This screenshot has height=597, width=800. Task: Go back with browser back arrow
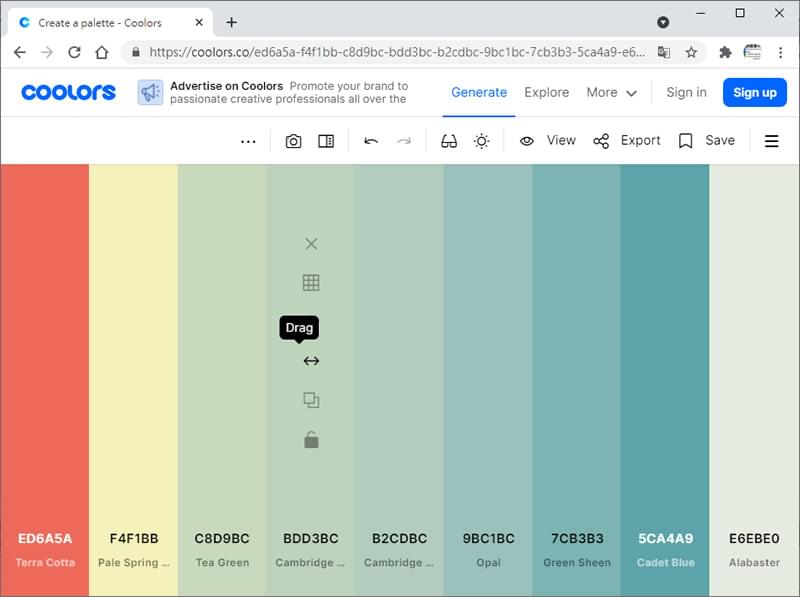click(20, 52)
